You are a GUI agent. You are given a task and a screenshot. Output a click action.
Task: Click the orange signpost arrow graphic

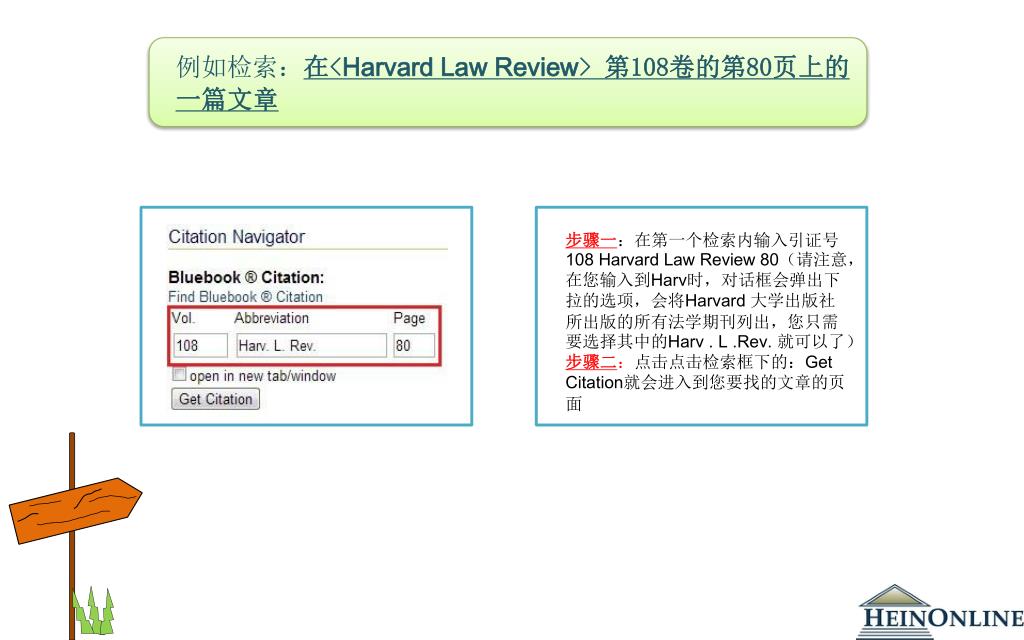[75, 510]
